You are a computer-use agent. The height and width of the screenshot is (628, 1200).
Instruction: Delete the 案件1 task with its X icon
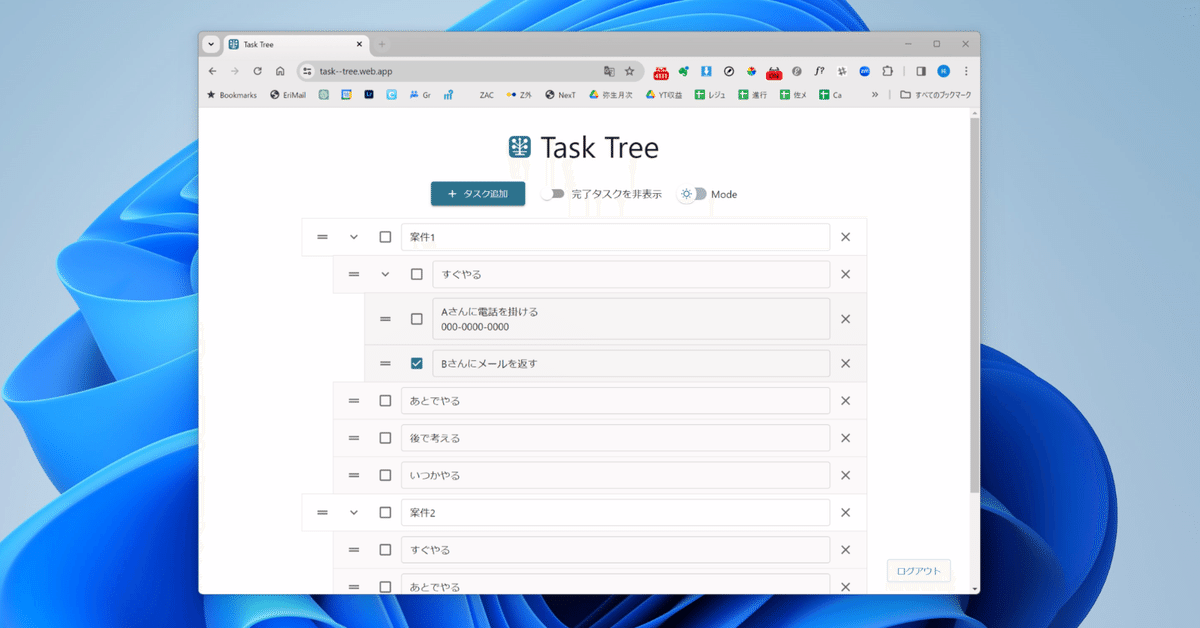point(845,237)
